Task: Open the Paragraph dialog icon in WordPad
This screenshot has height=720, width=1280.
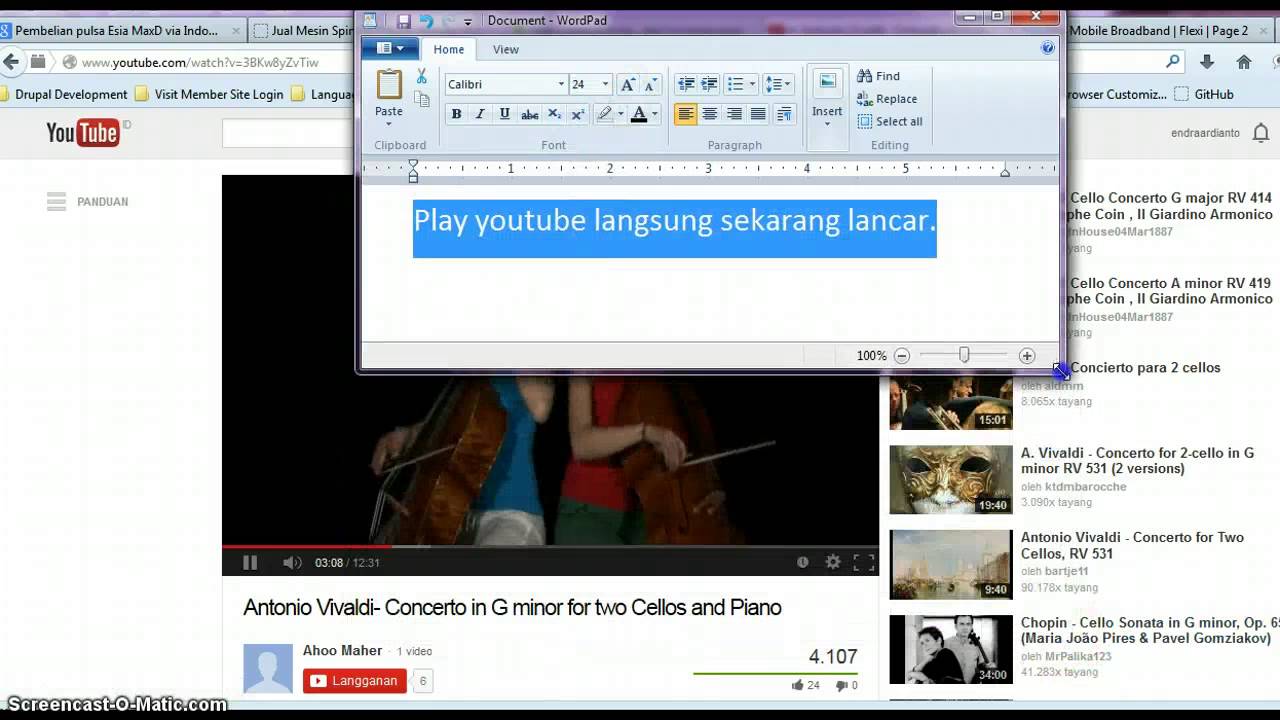Action: click(784, 114)
